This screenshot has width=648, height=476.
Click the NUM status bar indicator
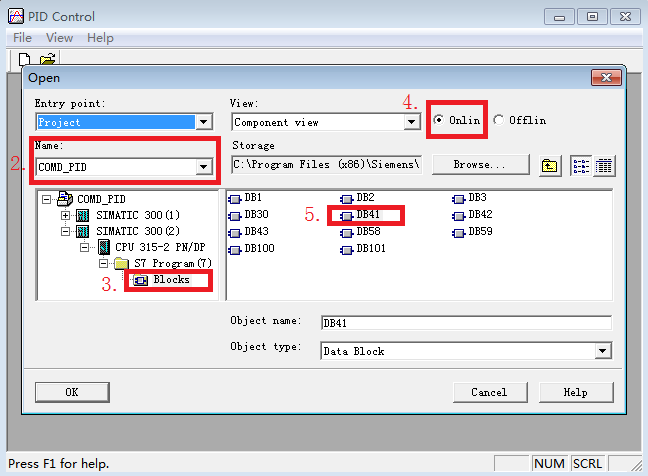[x=550, y=464]
